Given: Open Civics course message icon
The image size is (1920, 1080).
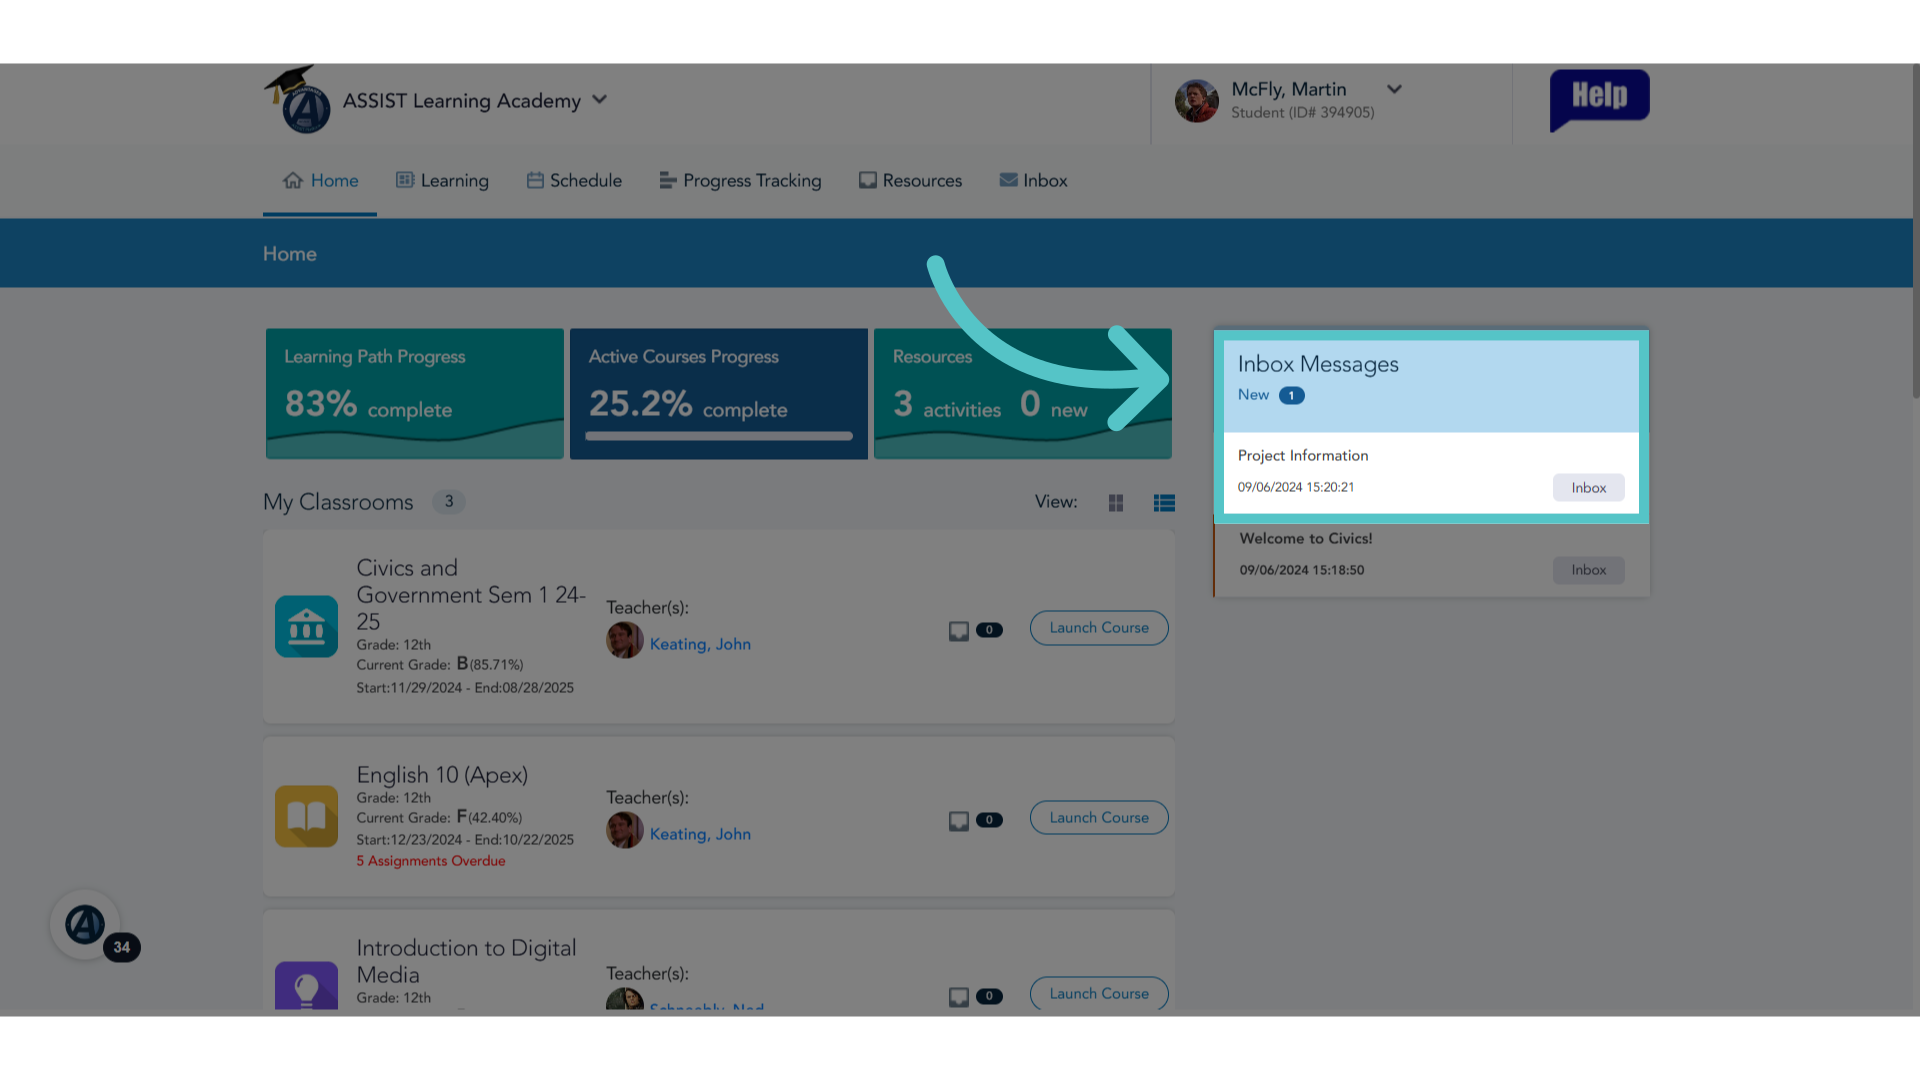Looking at the screenshot, I should 959,631.
